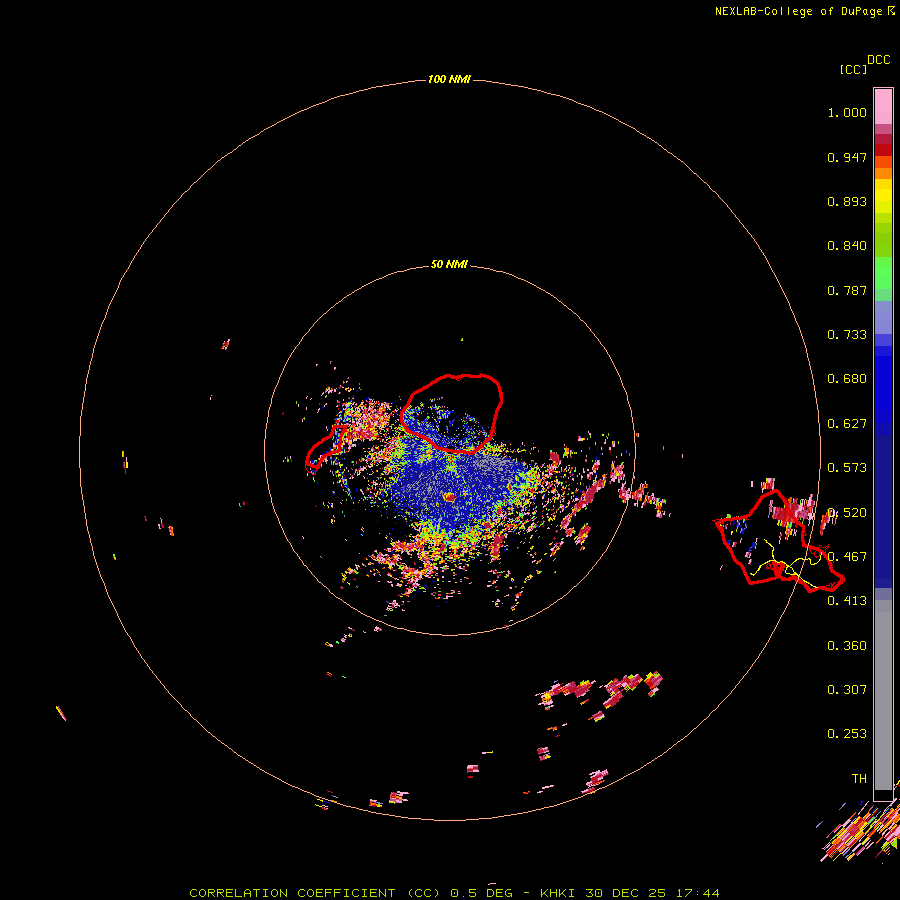
Task: Click the 1.000 scale value
Action: [x=847, y=112]
